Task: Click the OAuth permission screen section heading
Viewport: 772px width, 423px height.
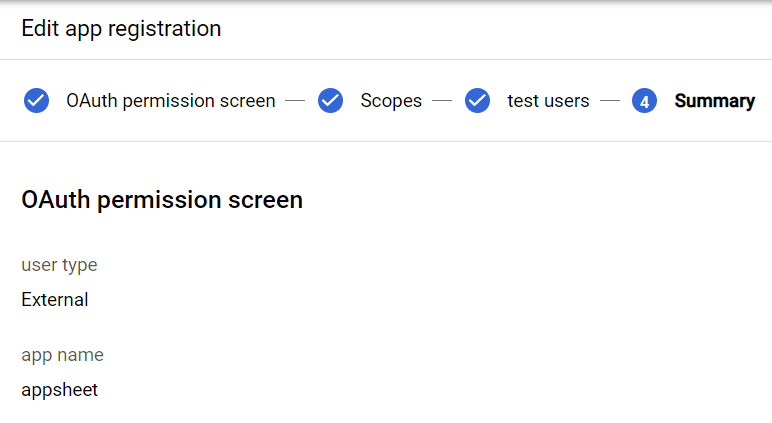Action: coord(162,199)
